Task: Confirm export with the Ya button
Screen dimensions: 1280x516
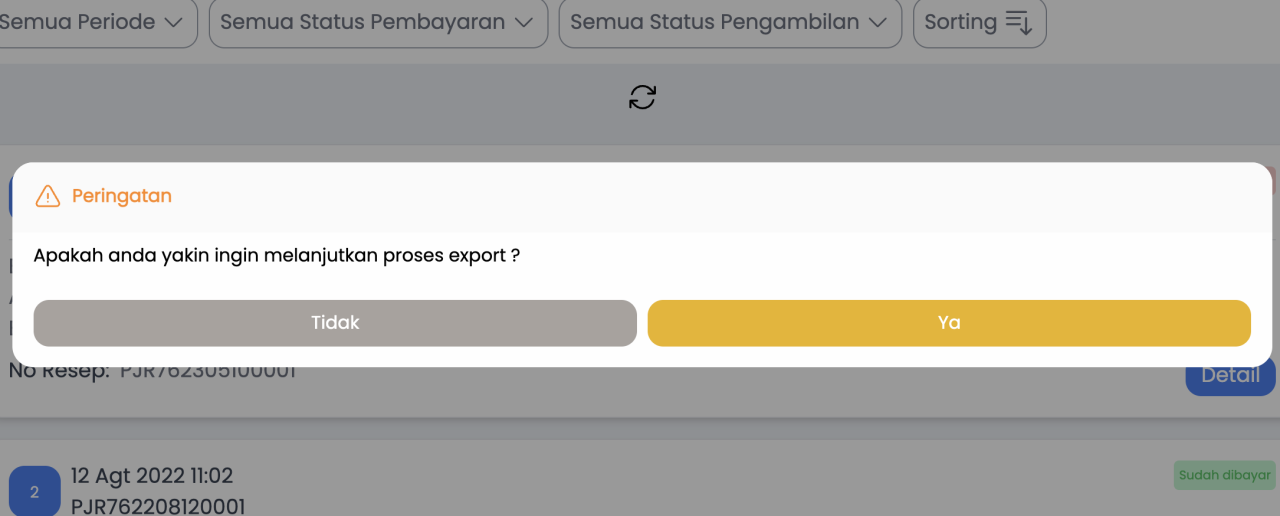Action: point(949,323)
